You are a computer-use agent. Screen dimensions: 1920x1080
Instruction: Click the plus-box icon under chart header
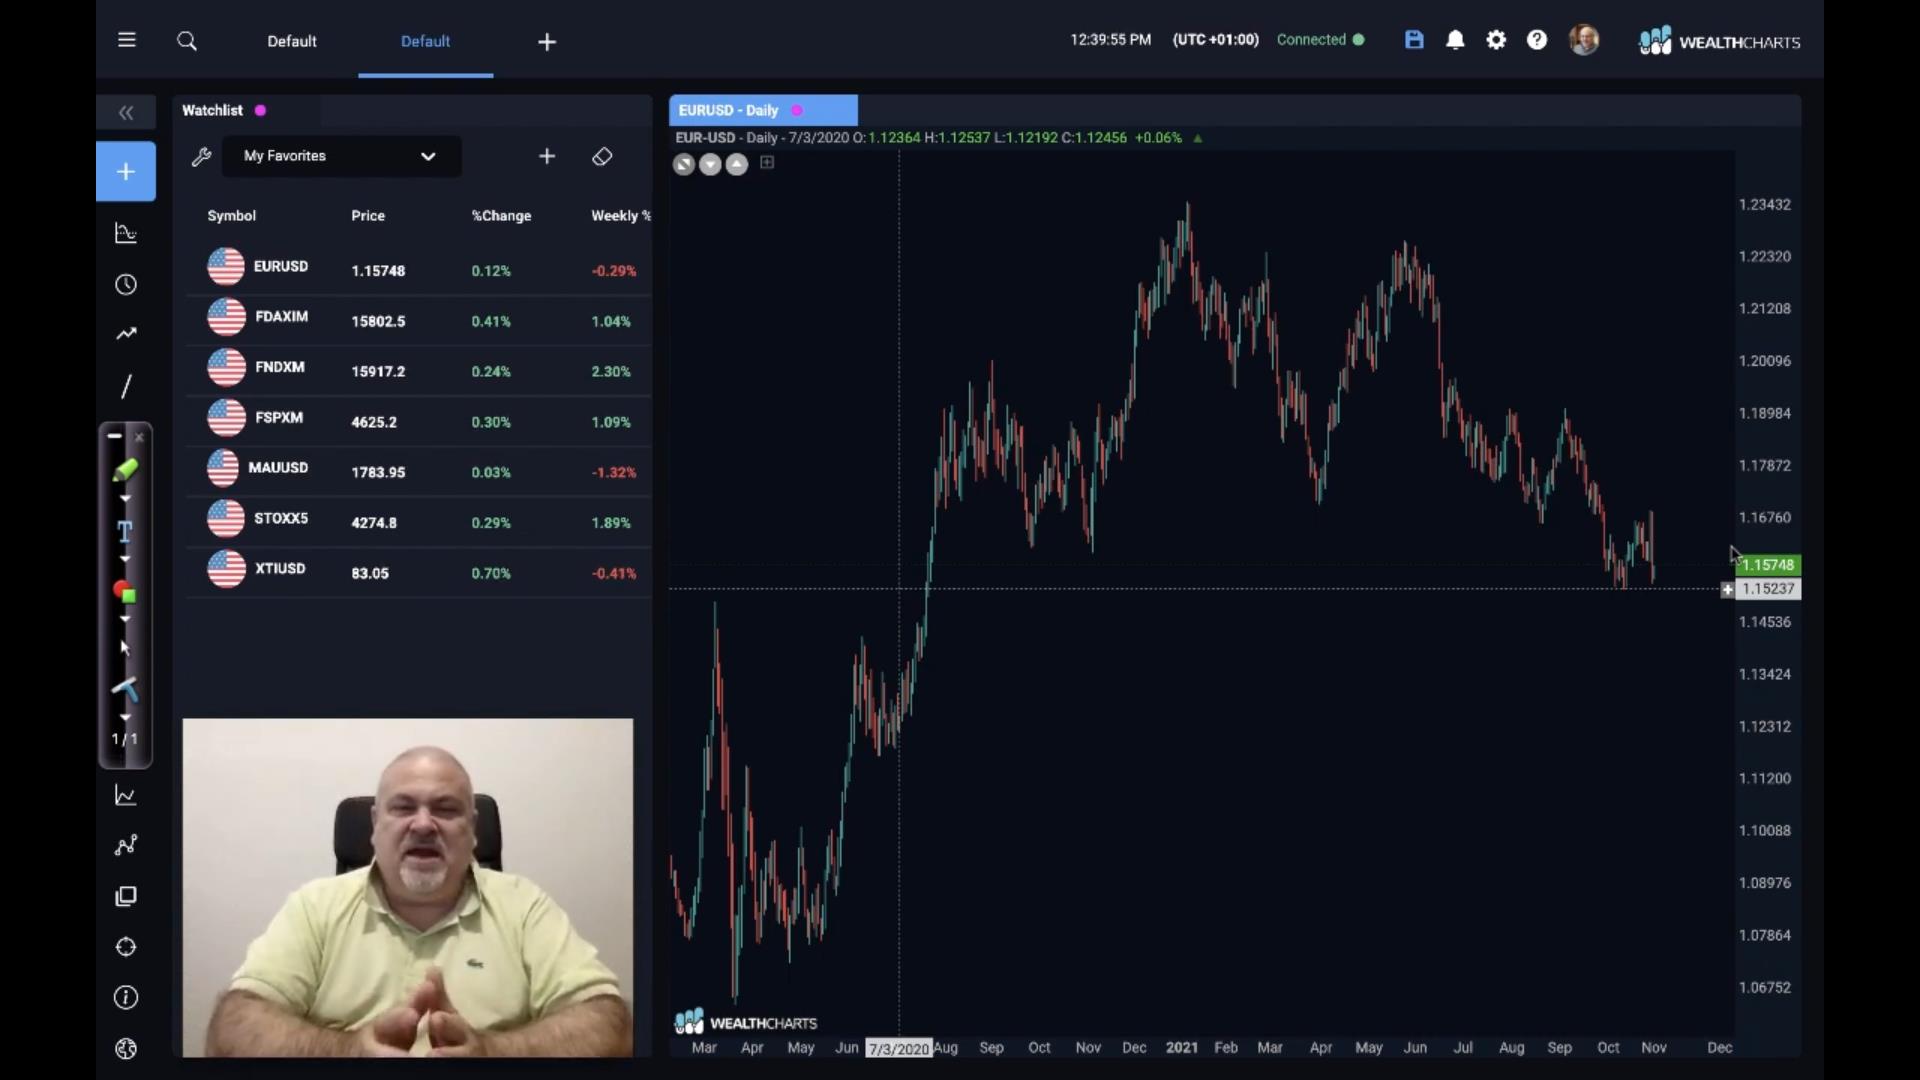click(x=767, y=163)
